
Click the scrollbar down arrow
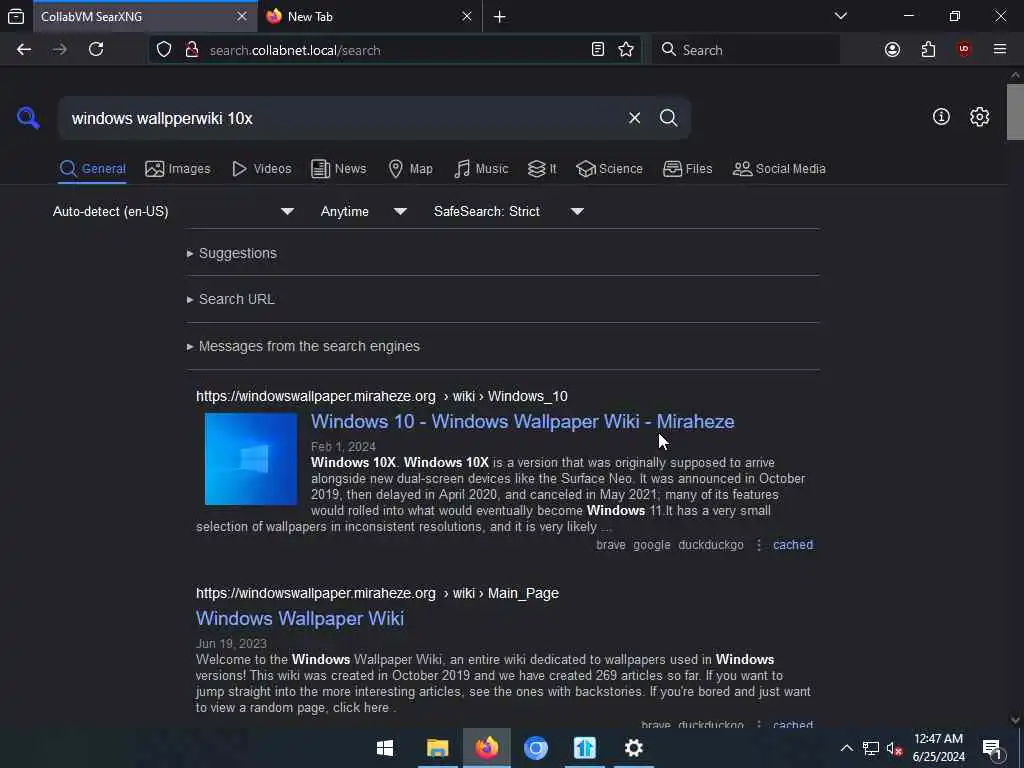[1015, 720]
